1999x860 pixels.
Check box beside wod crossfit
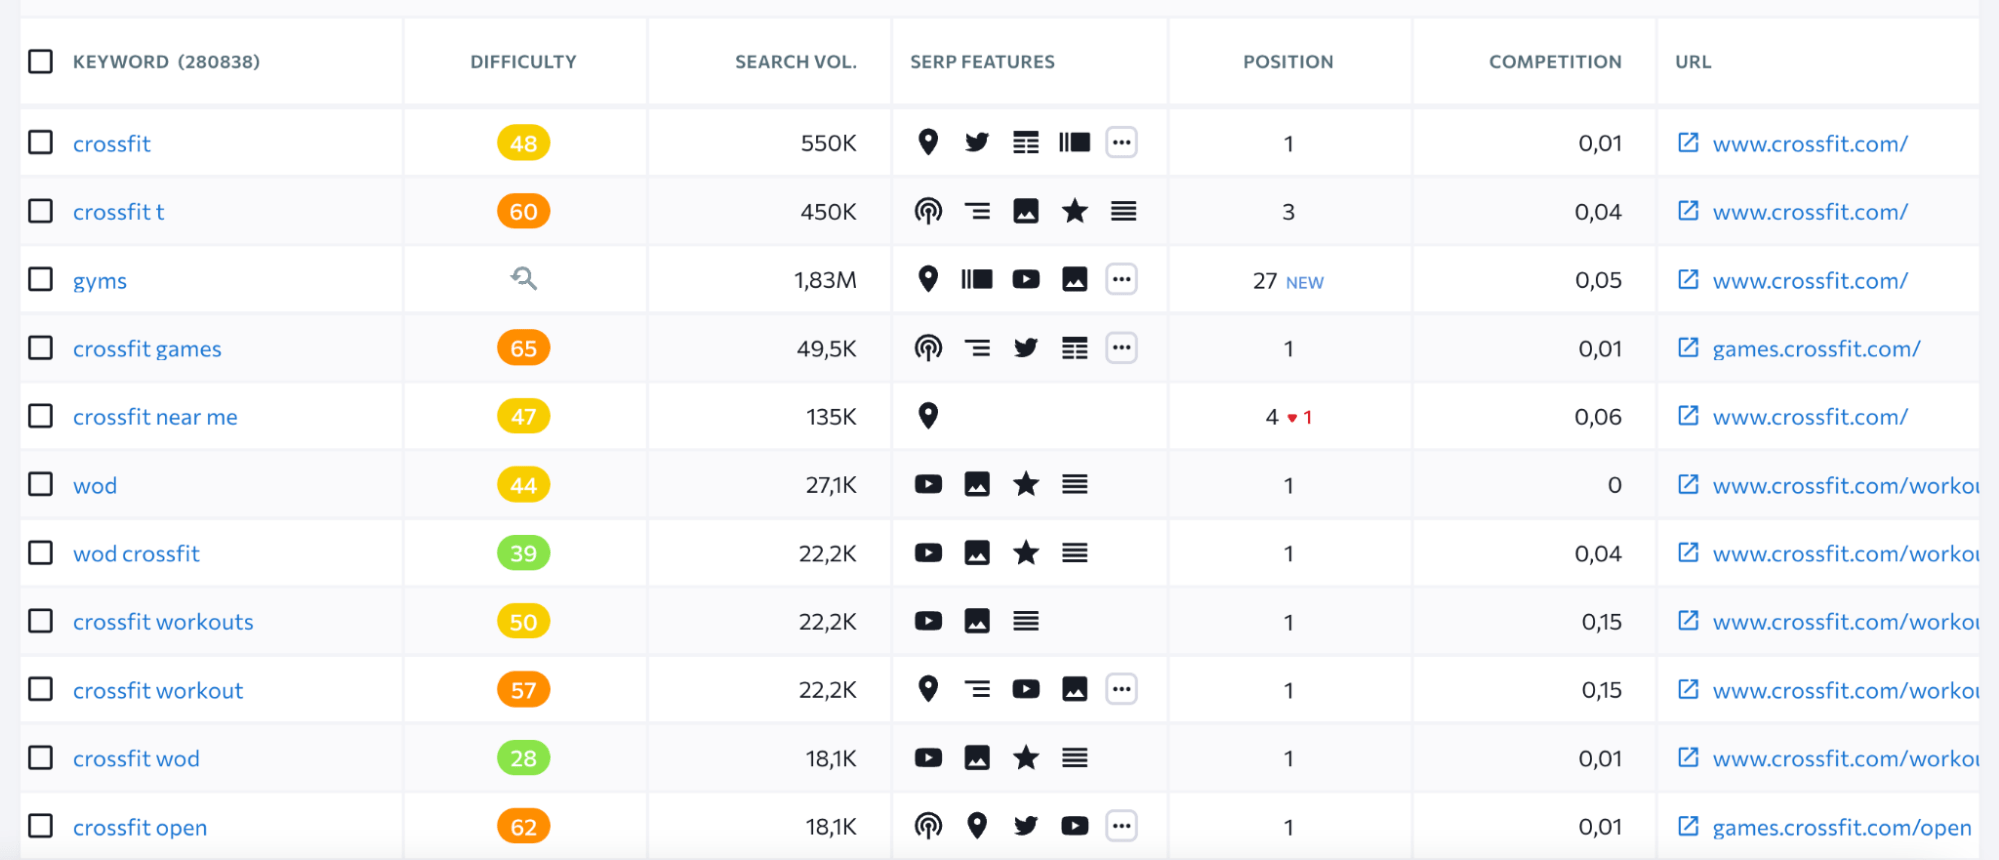41,553
